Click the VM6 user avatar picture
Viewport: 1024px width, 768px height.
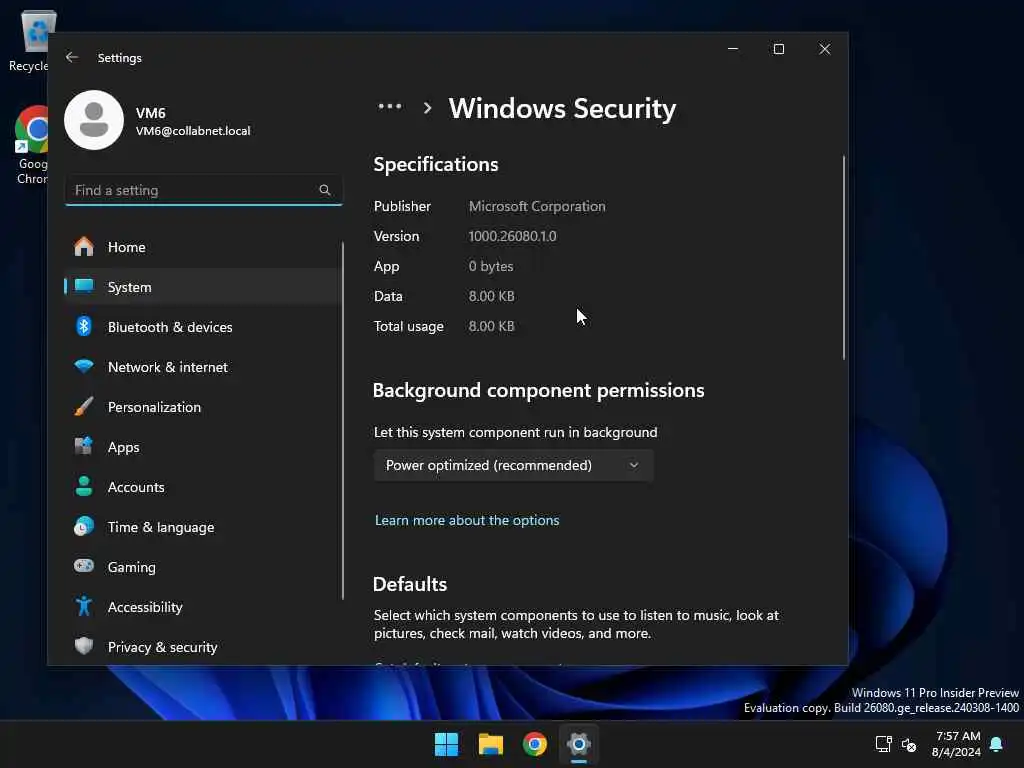click(x=94, y=120)
